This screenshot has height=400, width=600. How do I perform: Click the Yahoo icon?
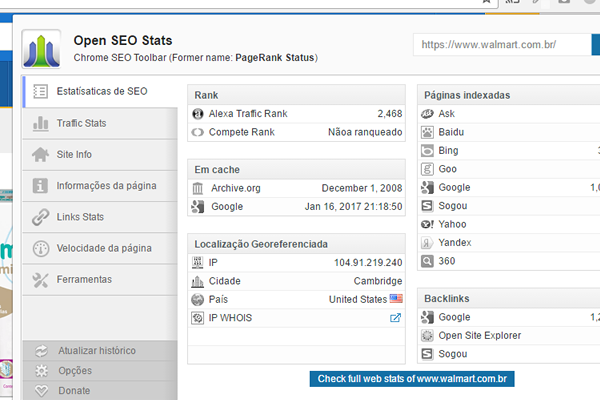point(427,224)
